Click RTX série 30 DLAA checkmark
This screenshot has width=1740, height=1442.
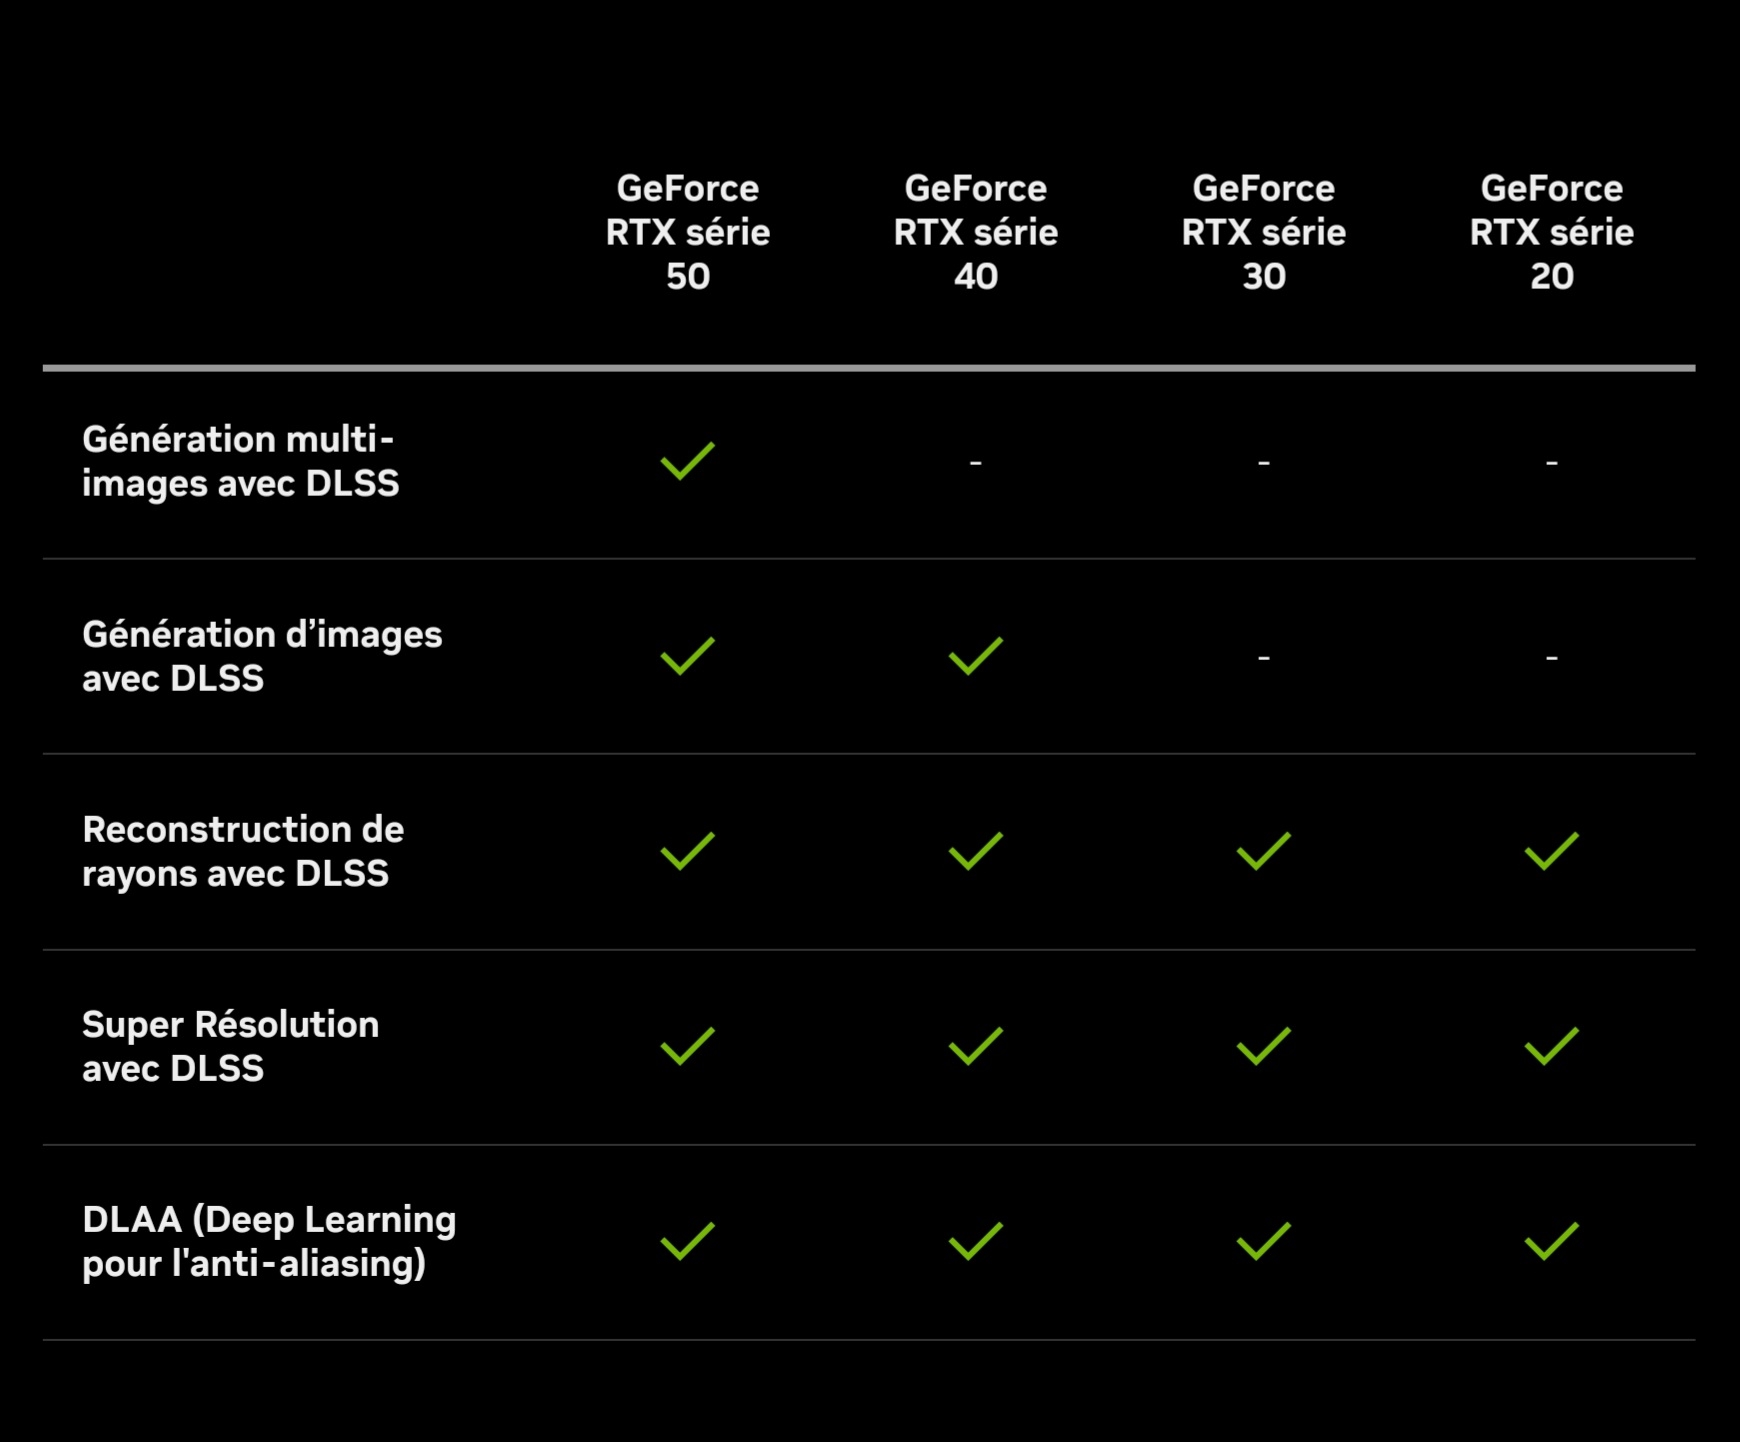click(1264, 1241)
